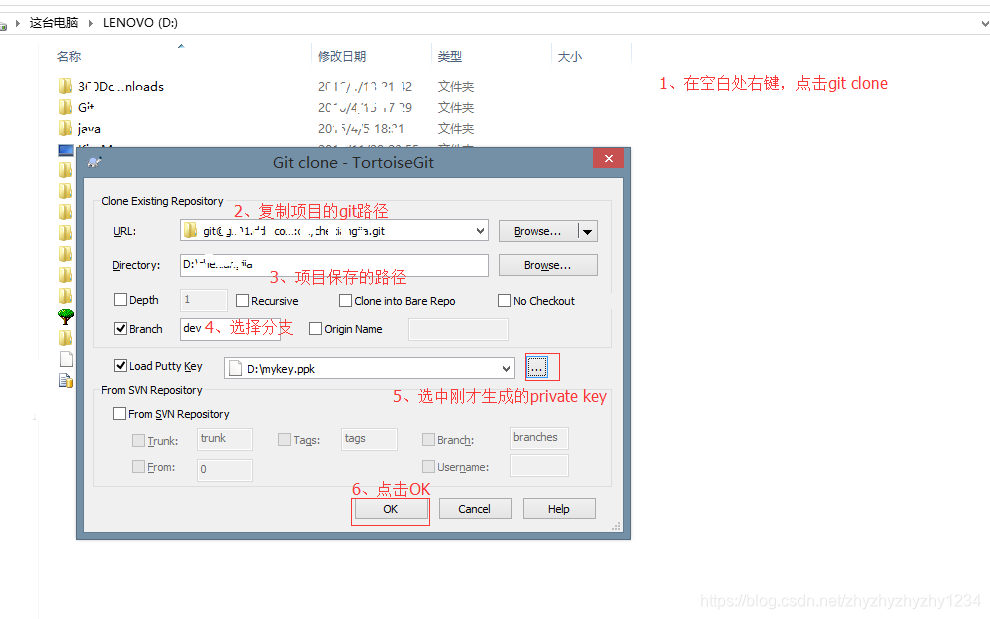Confirm the clone with OK
Viewport: 990px width, 619px height.
coord(390,509)
